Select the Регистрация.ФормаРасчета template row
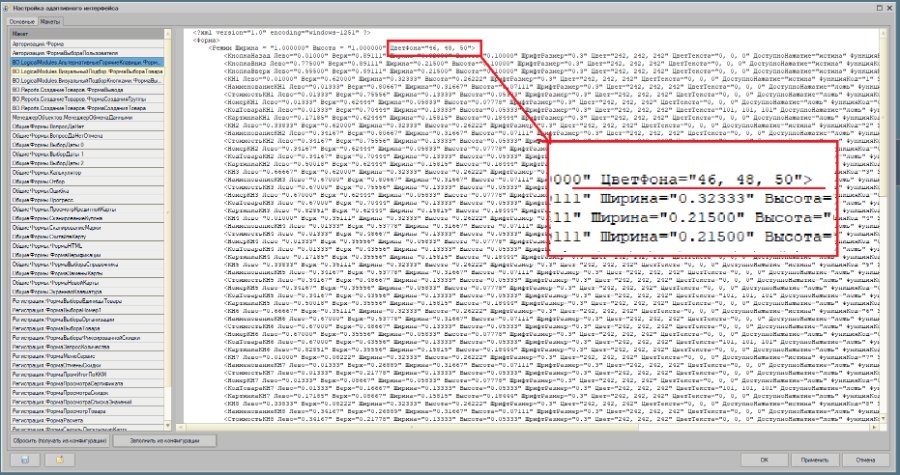 (x=87, y=421)
